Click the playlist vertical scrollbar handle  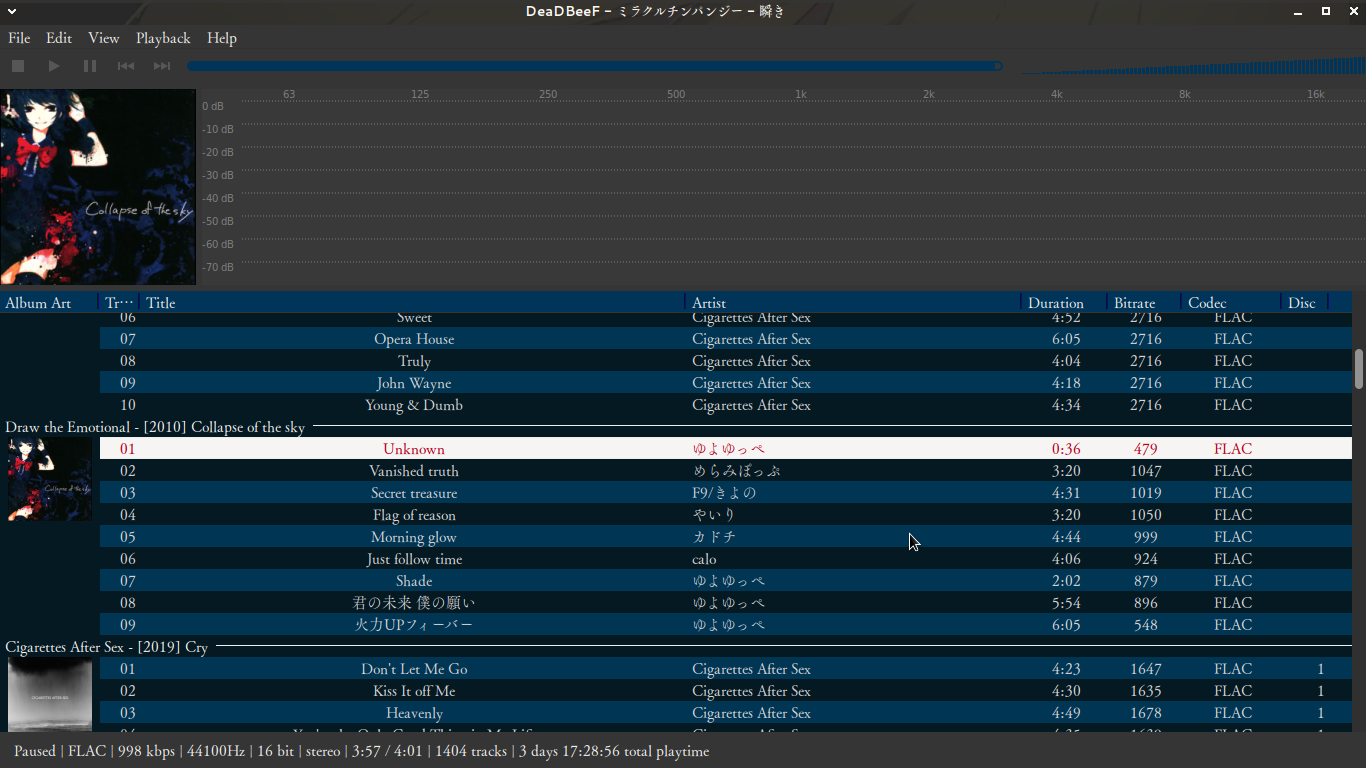click(x=1358, y=368)
